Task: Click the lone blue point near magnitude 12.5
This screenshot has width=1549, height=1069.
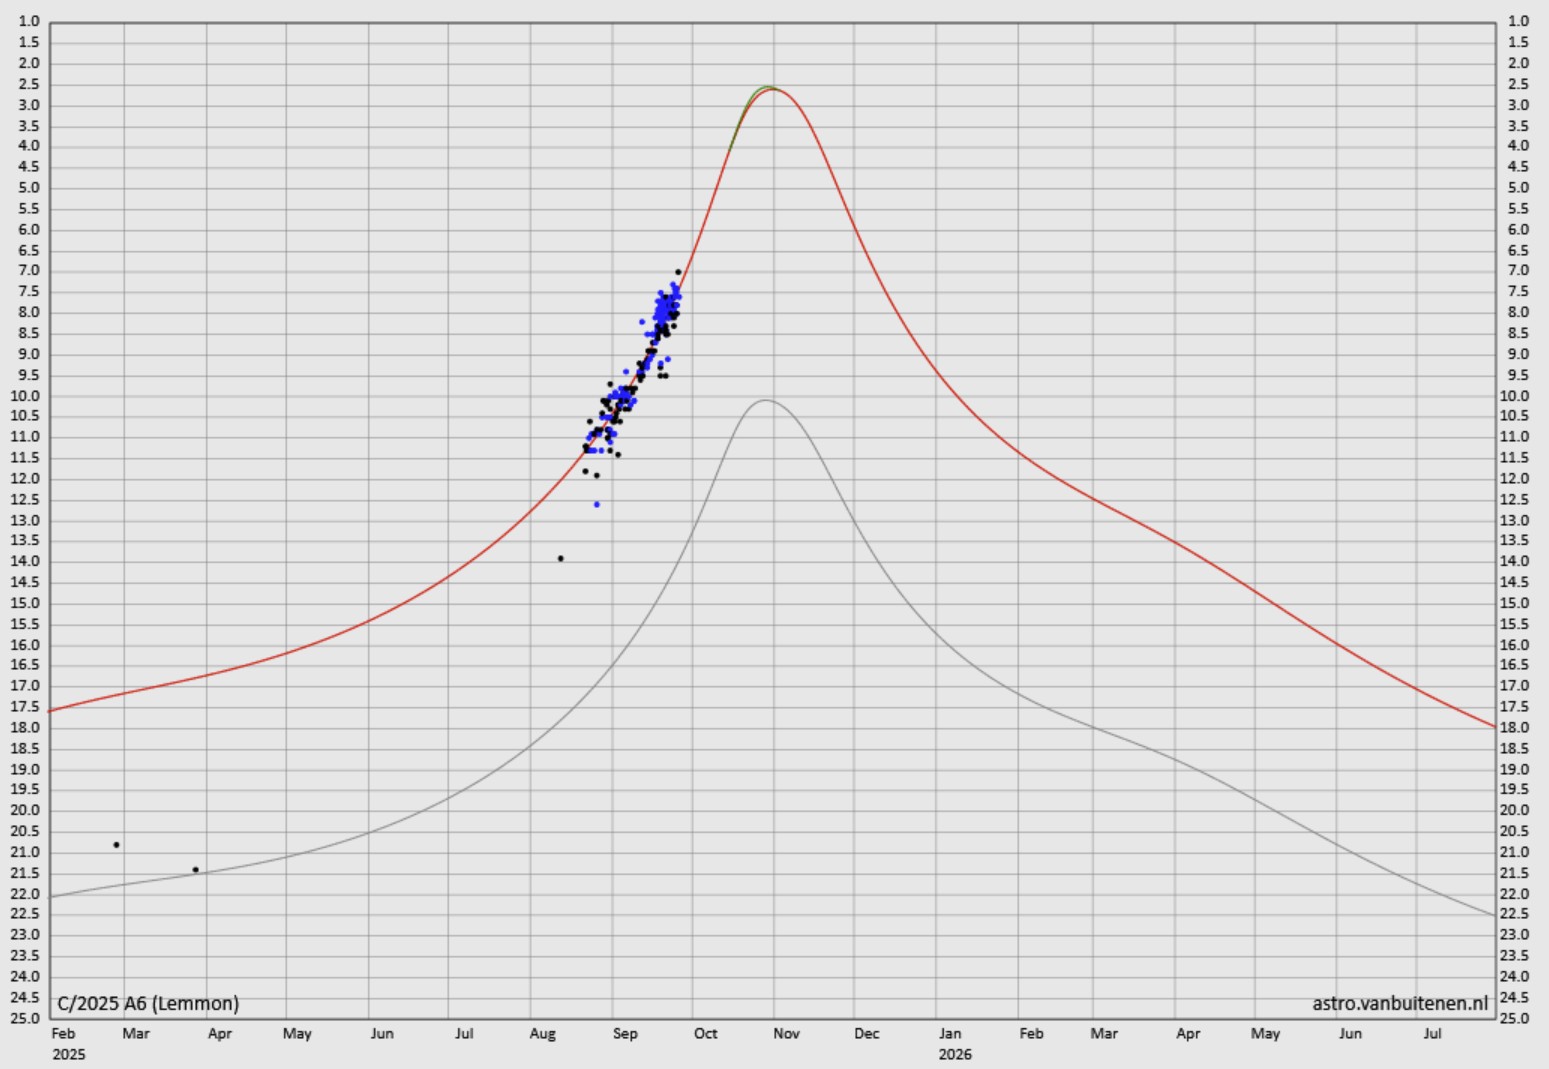Action: tap(597, 504)
